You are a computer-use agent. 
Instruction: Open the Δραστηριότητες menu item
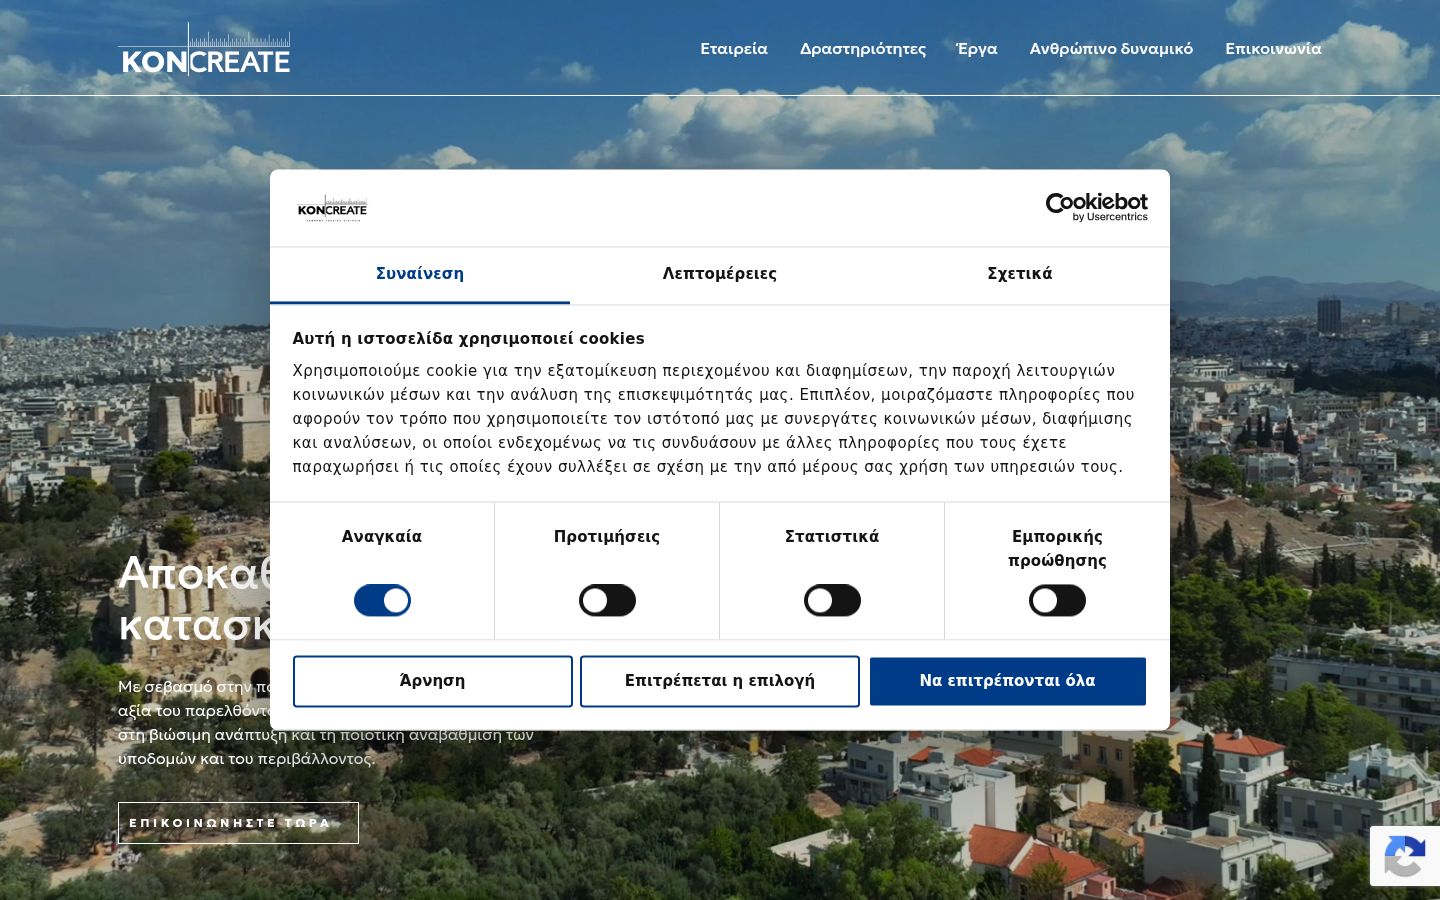[863, 49]
